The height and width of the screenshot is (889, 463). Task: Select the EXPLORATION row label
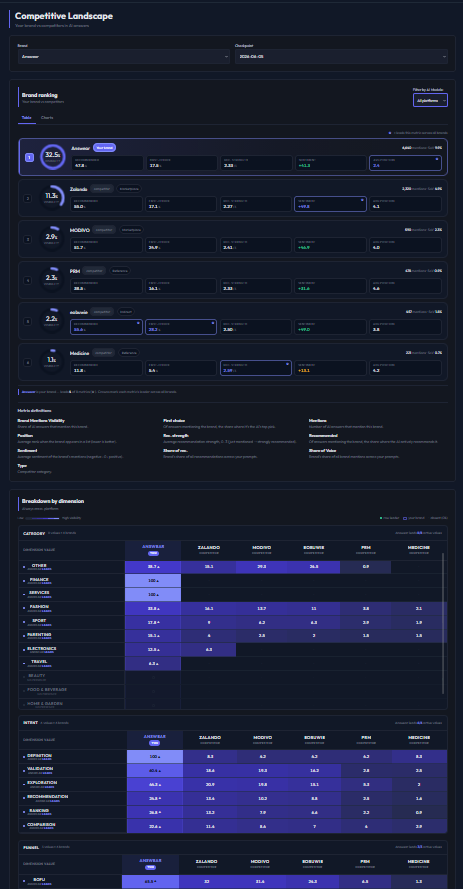(x=43, y=783)
